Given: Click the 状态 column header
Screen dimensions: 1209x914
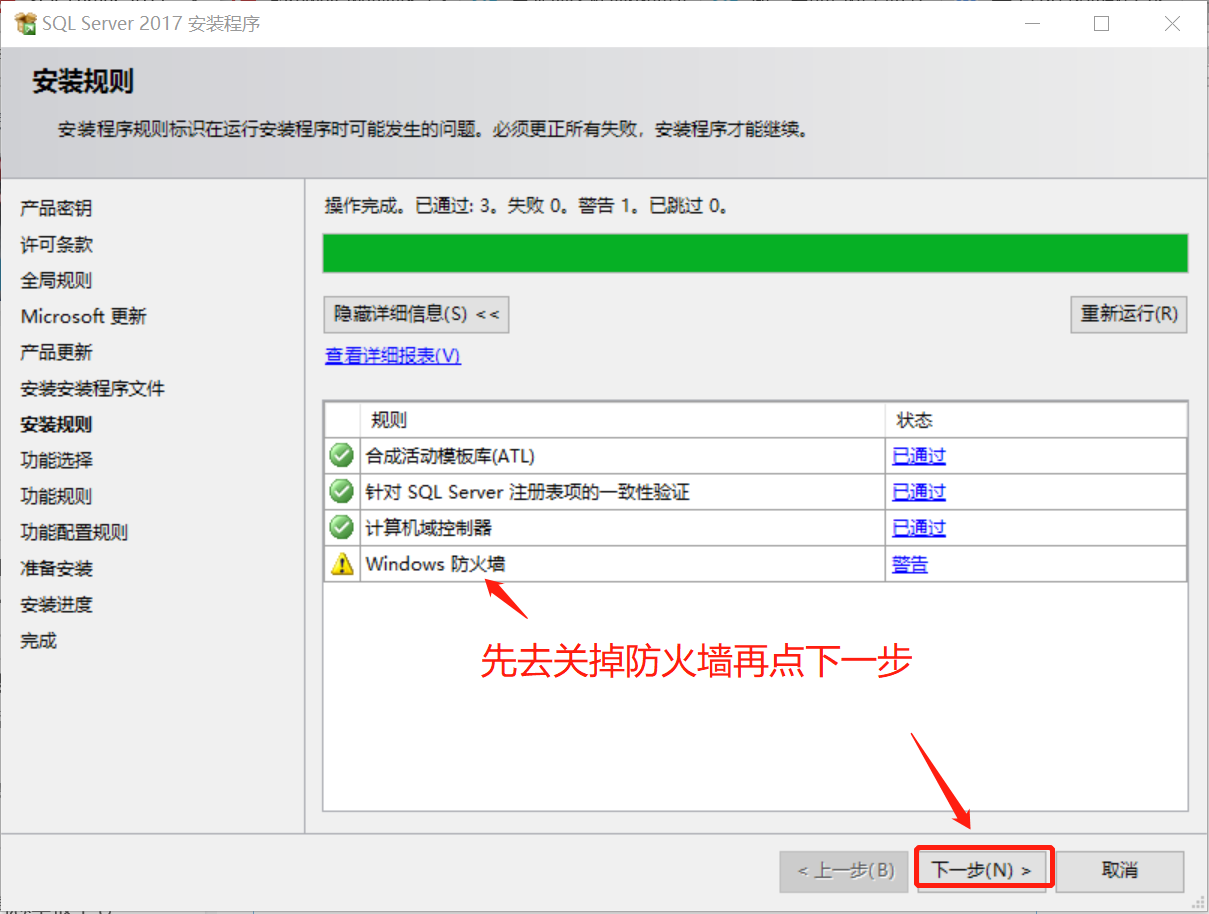Looking at the screenshot, I should [x=1036, y=420].
